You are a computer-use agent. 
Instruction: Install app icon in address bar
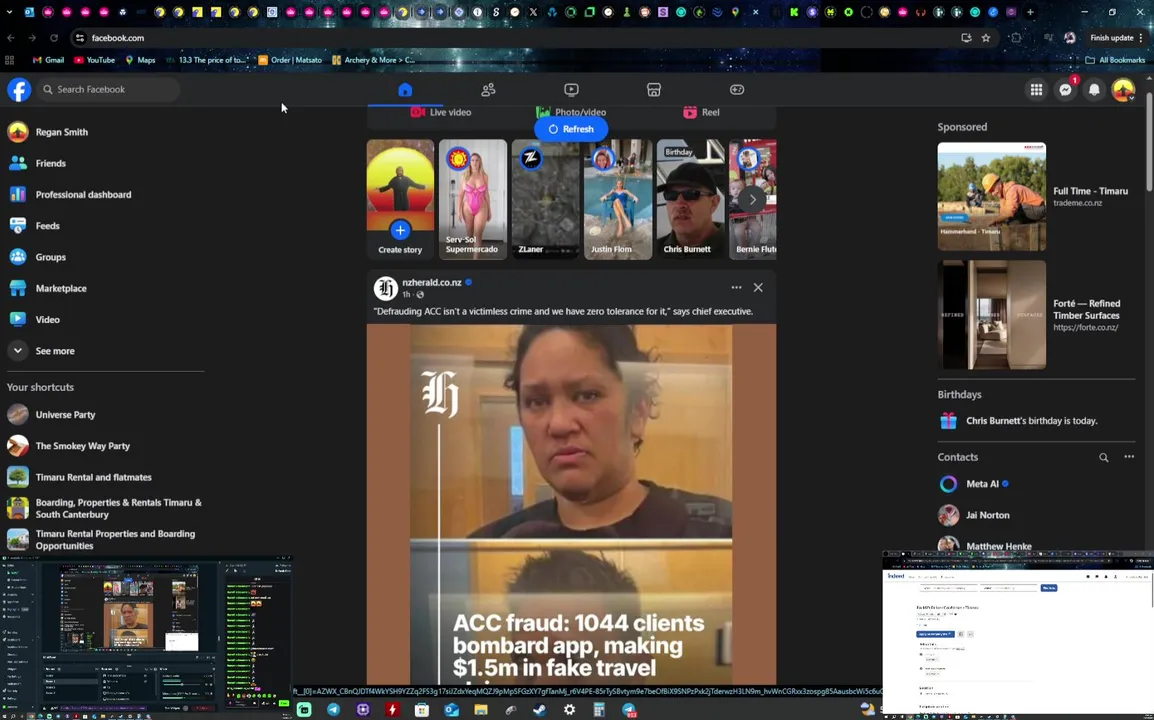(x=966, y=38)
